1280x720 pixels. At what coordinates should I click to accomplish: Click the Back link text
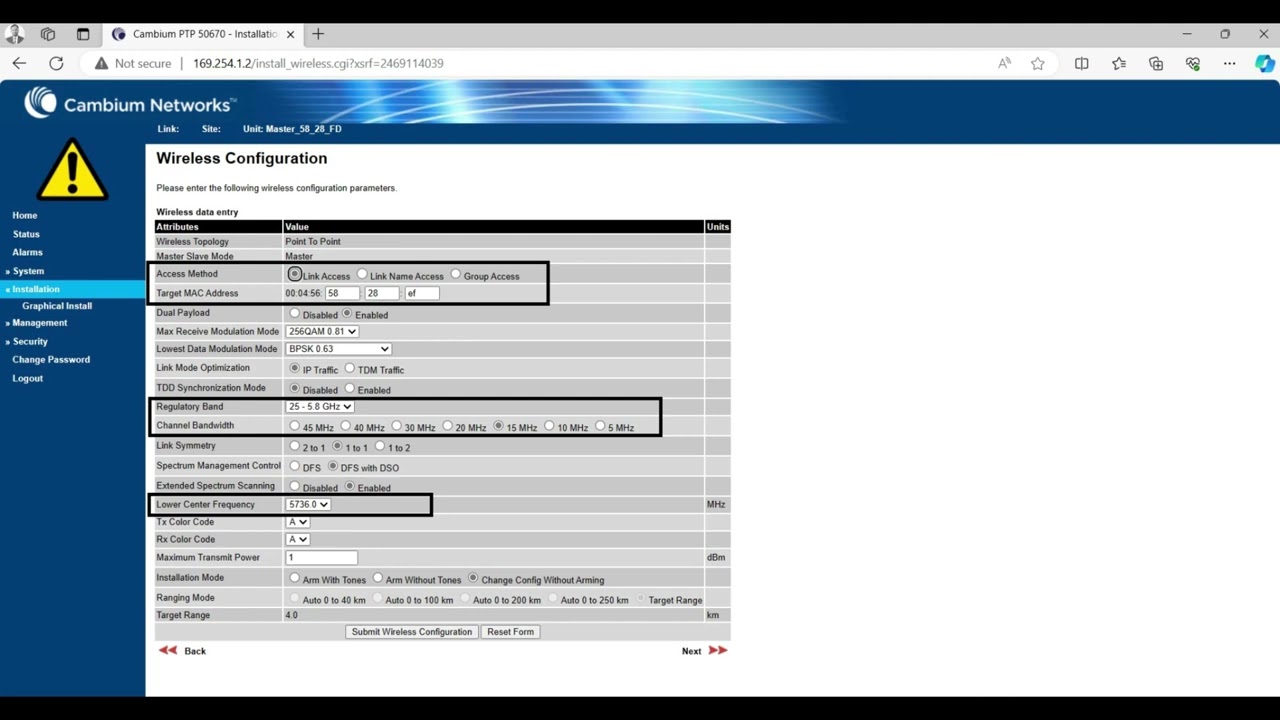point(195,651)
